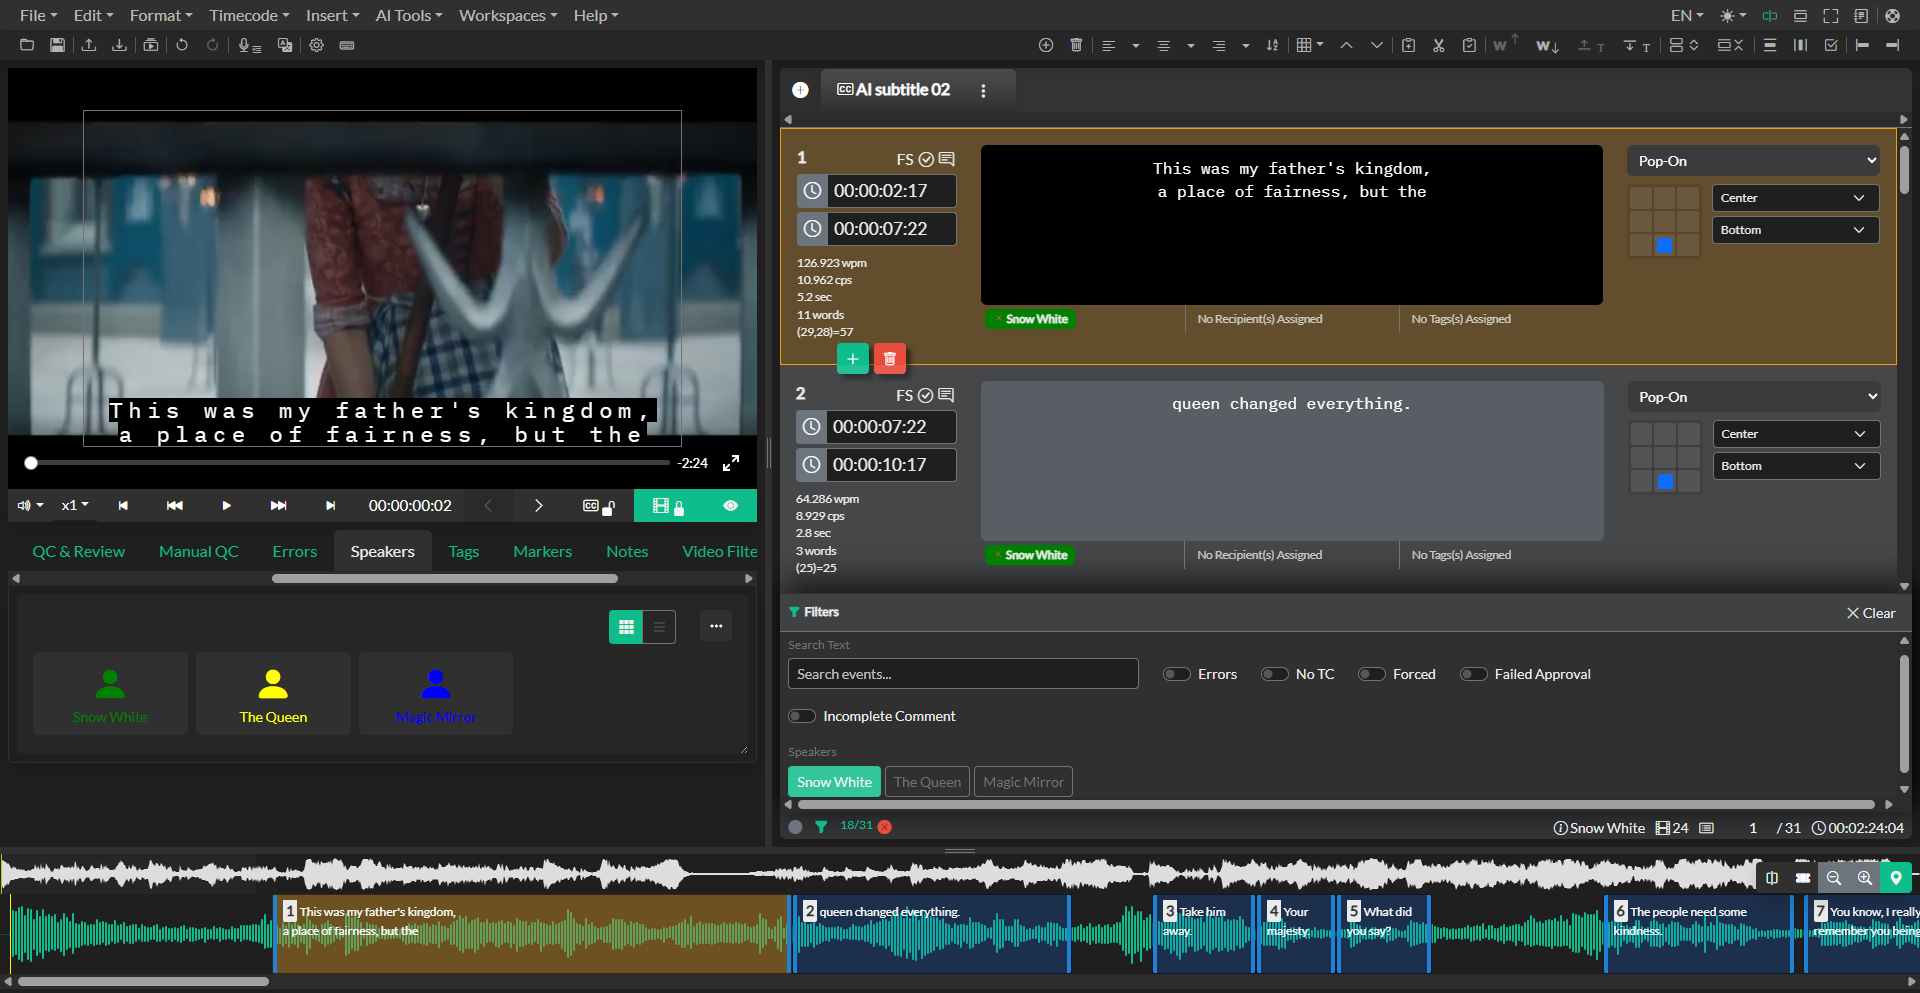Toggle the Errors filter switch
Screen dimensions: 1920x993
[1176, 674]
